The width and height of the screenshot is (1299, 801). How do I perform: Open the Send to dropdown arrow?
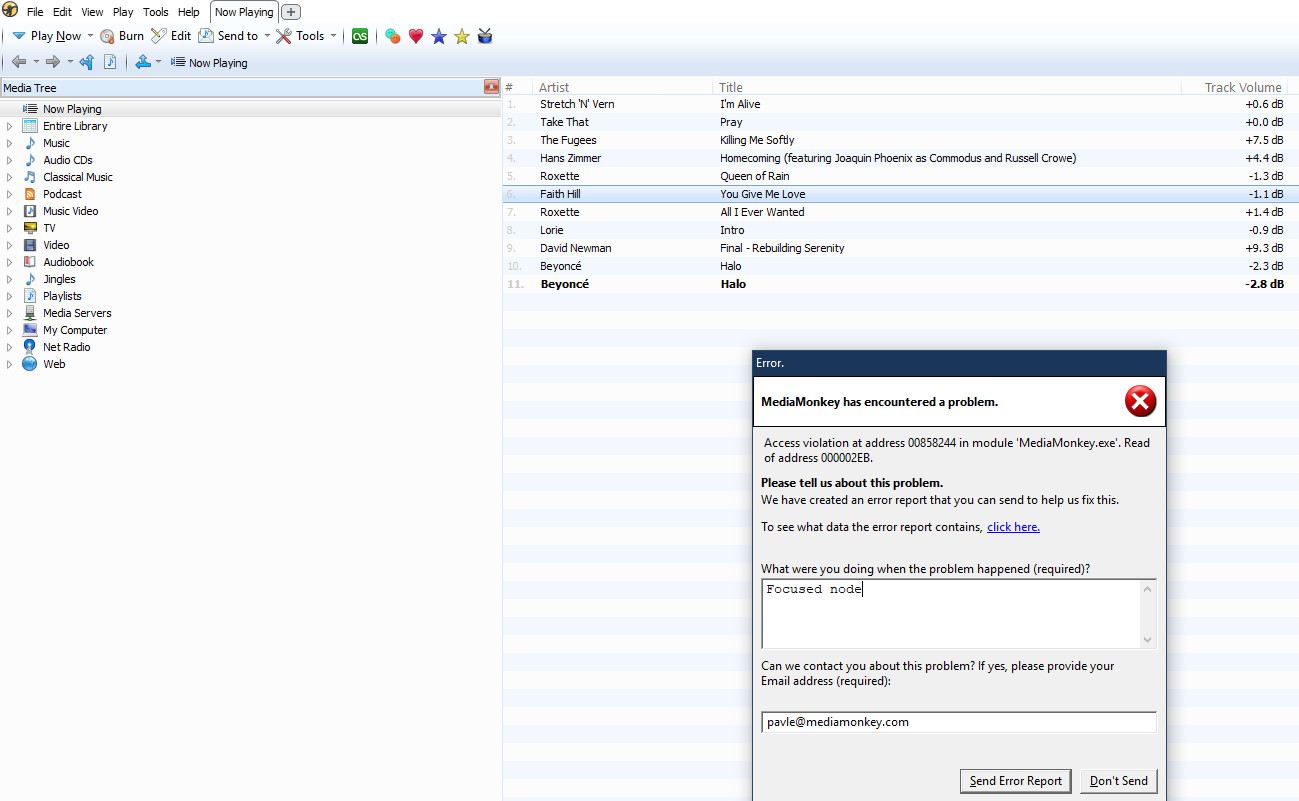click(267, 36)
